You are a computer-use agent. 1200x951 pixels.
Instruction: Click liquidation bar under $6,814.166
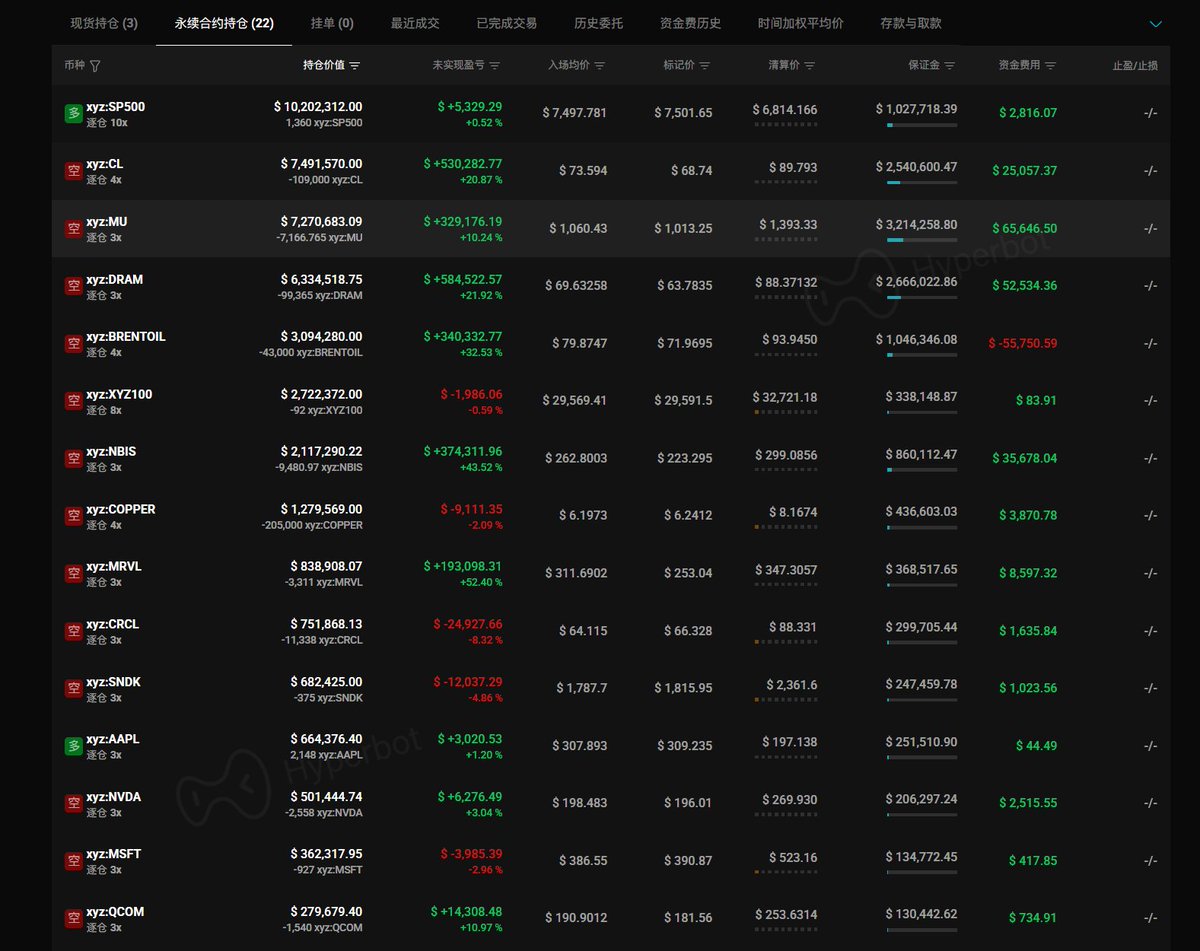785,125
